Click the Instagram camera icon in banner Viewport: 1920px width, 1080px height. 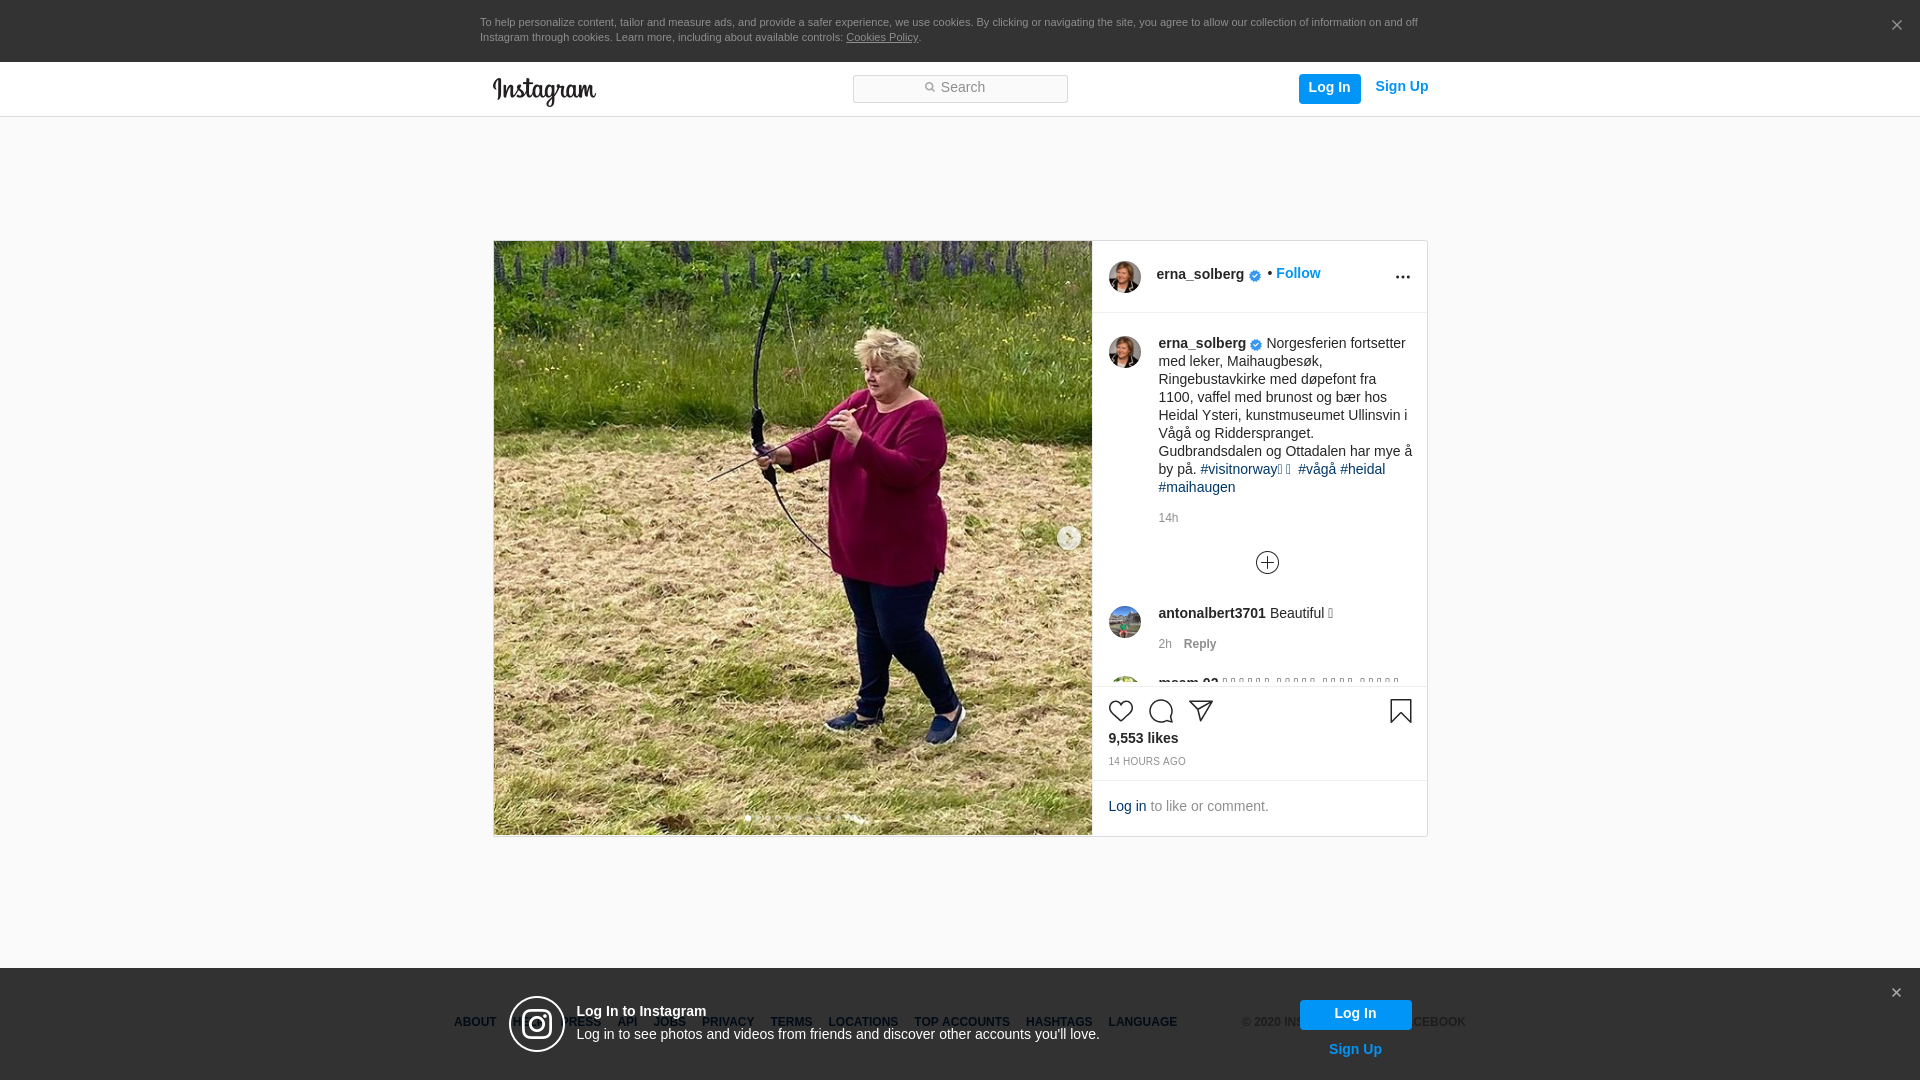pyautogui.click(x=537, y=1024)
